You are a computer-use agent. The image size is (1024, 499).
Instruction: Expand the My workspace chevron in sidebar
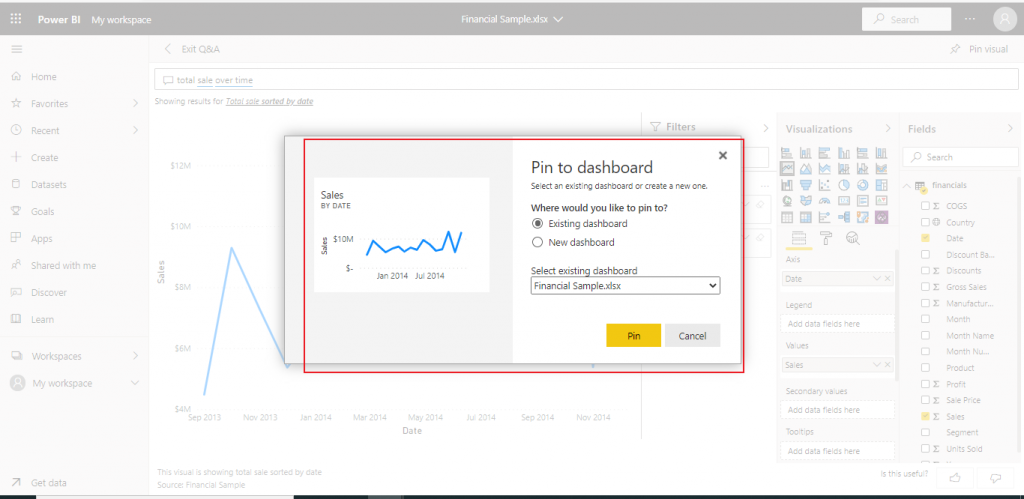135,383
